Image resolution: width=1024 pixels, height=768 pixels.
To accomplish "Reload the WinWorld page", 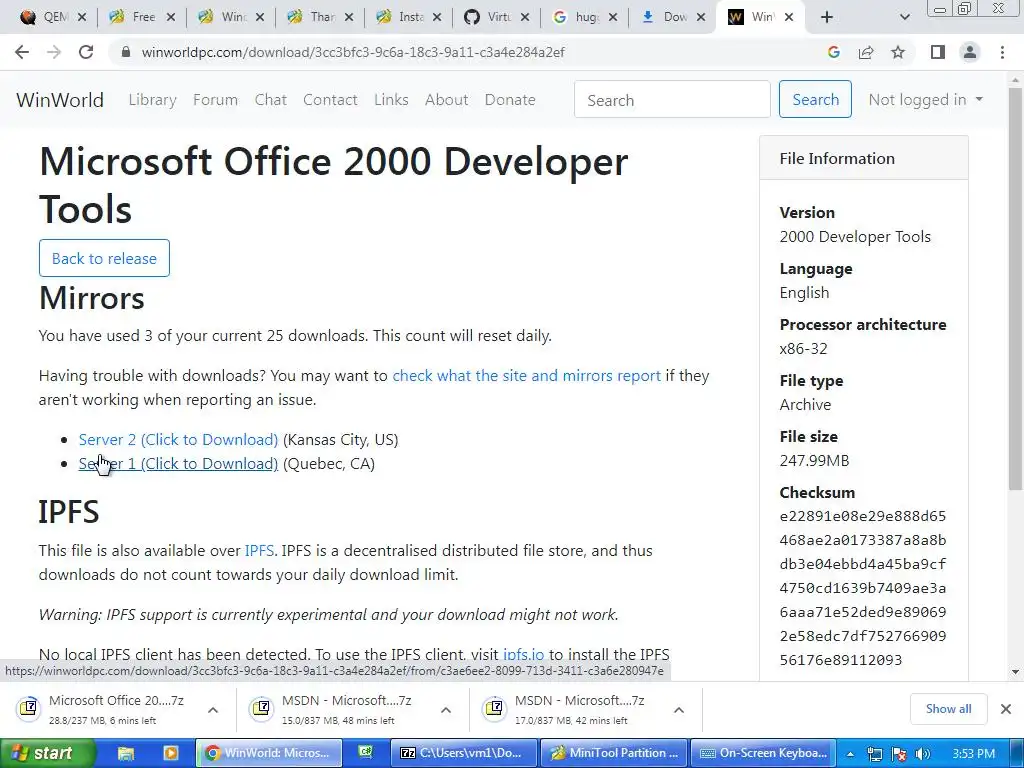I will [x=86, y=52].
